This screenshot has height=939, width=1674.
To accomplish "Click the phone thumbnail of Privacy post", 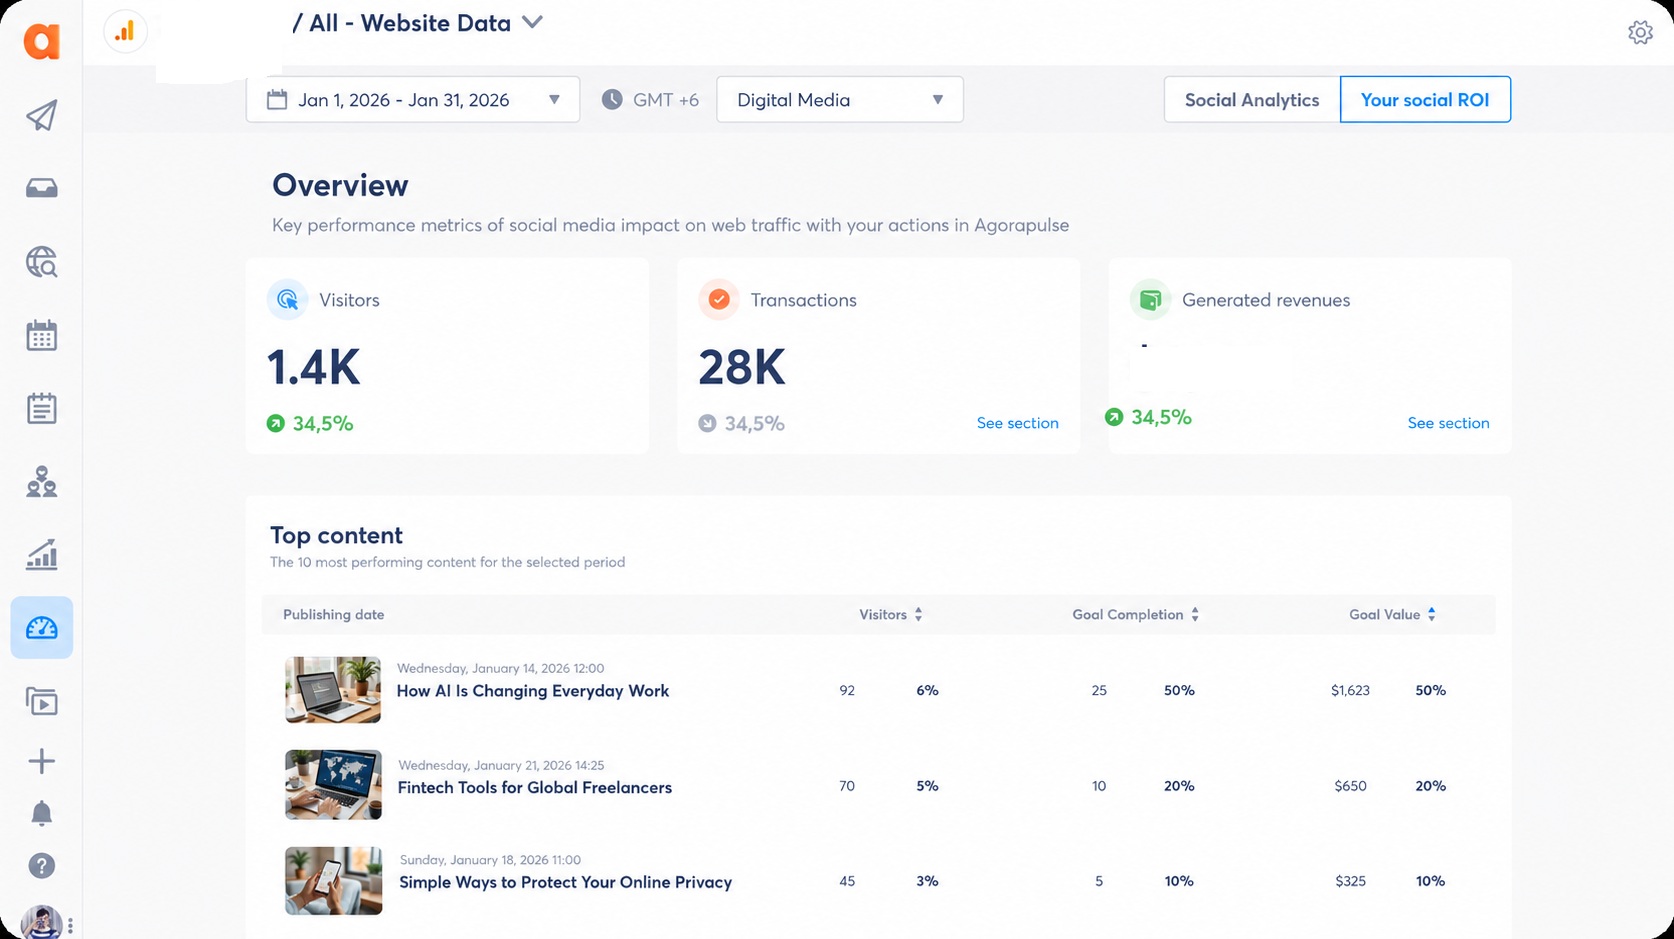I will click(x=333, y=881).
